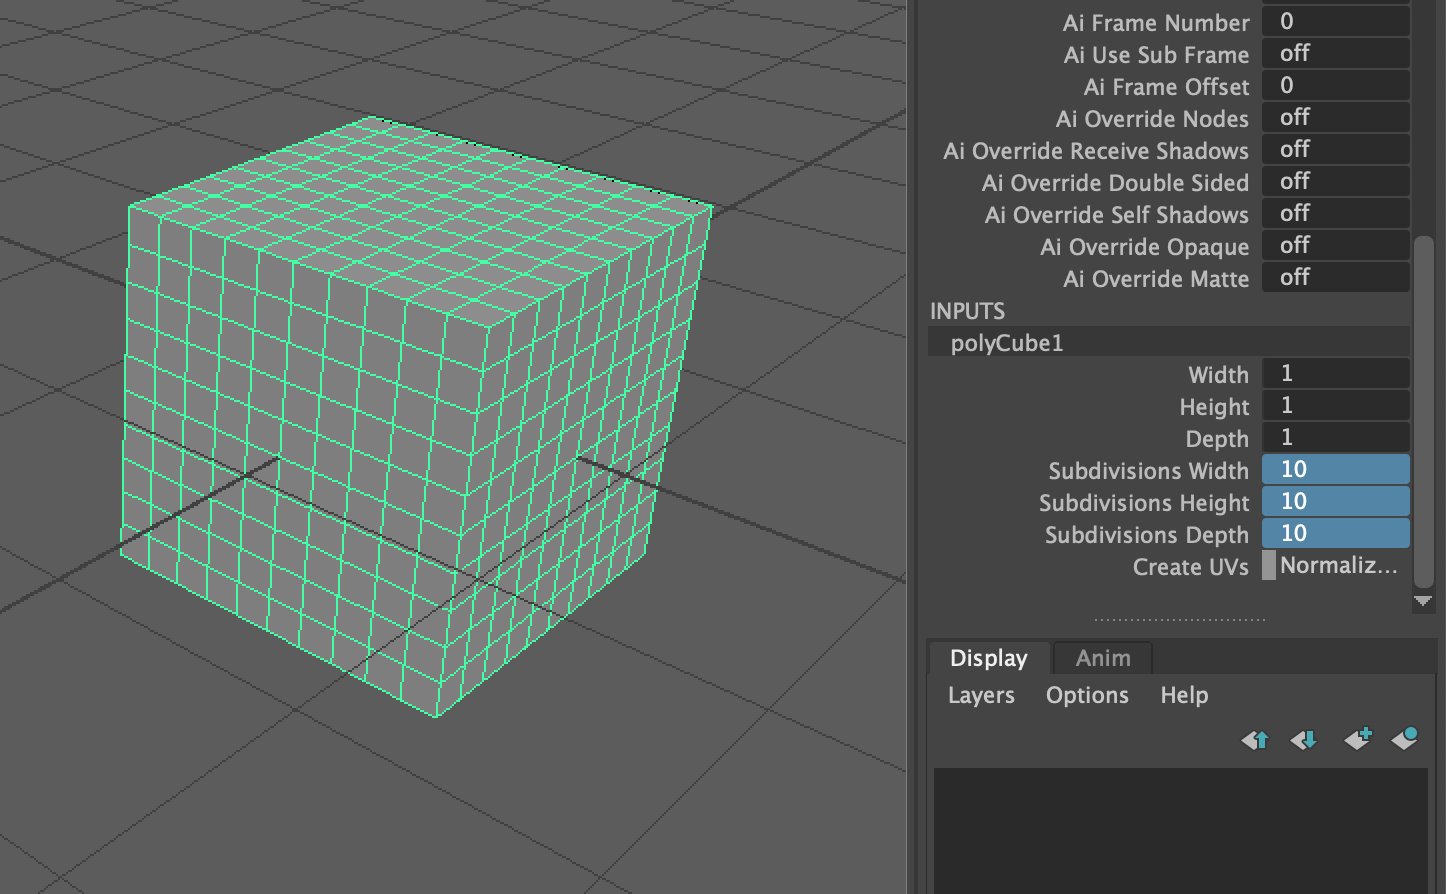This screenshot has height=894, width=1446.
Task: Select the Display tab
Action: click(x=987, y=657)
